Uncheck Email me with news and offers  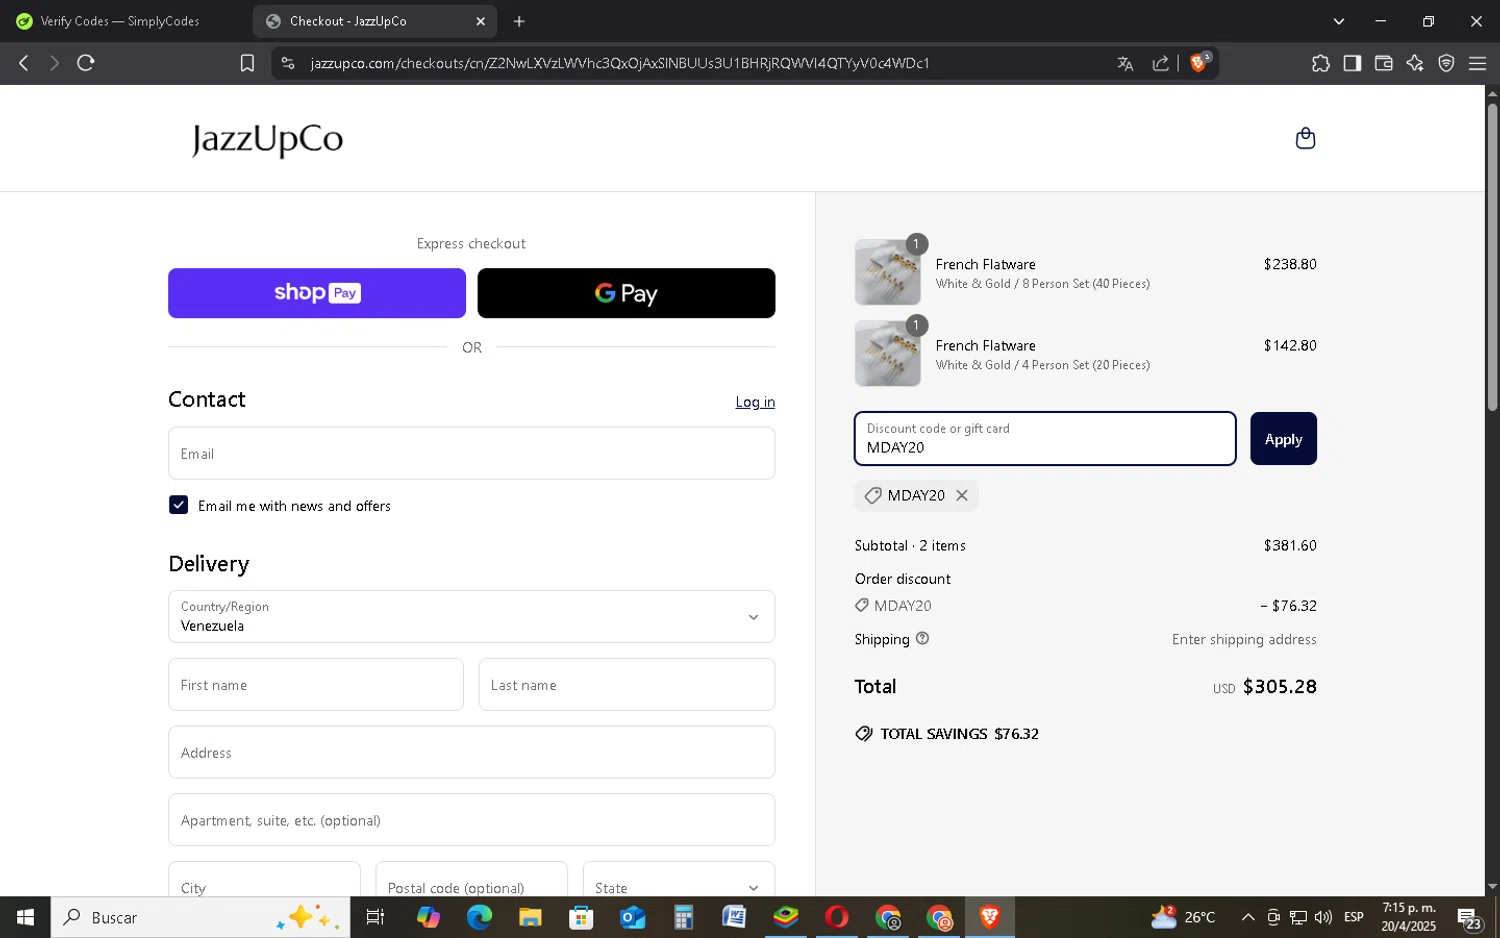click(x=178, y=505)
